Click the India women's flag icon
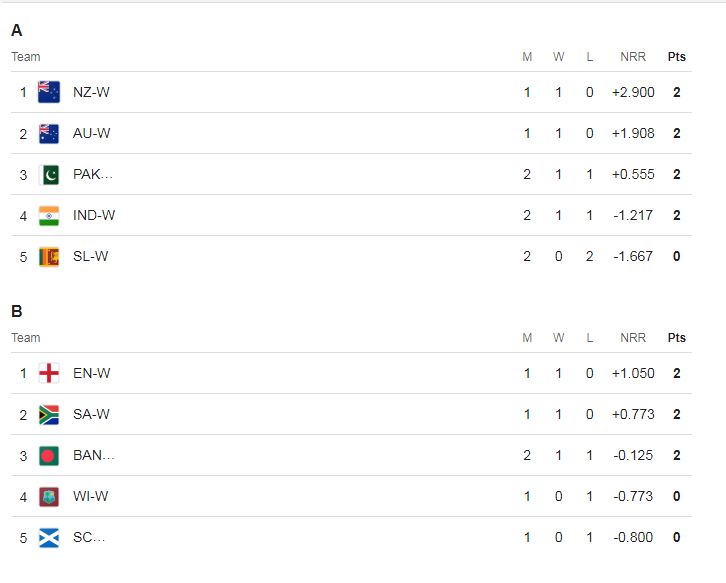The image size is (726, 583). pyautogui.click(x=49, y=216)
